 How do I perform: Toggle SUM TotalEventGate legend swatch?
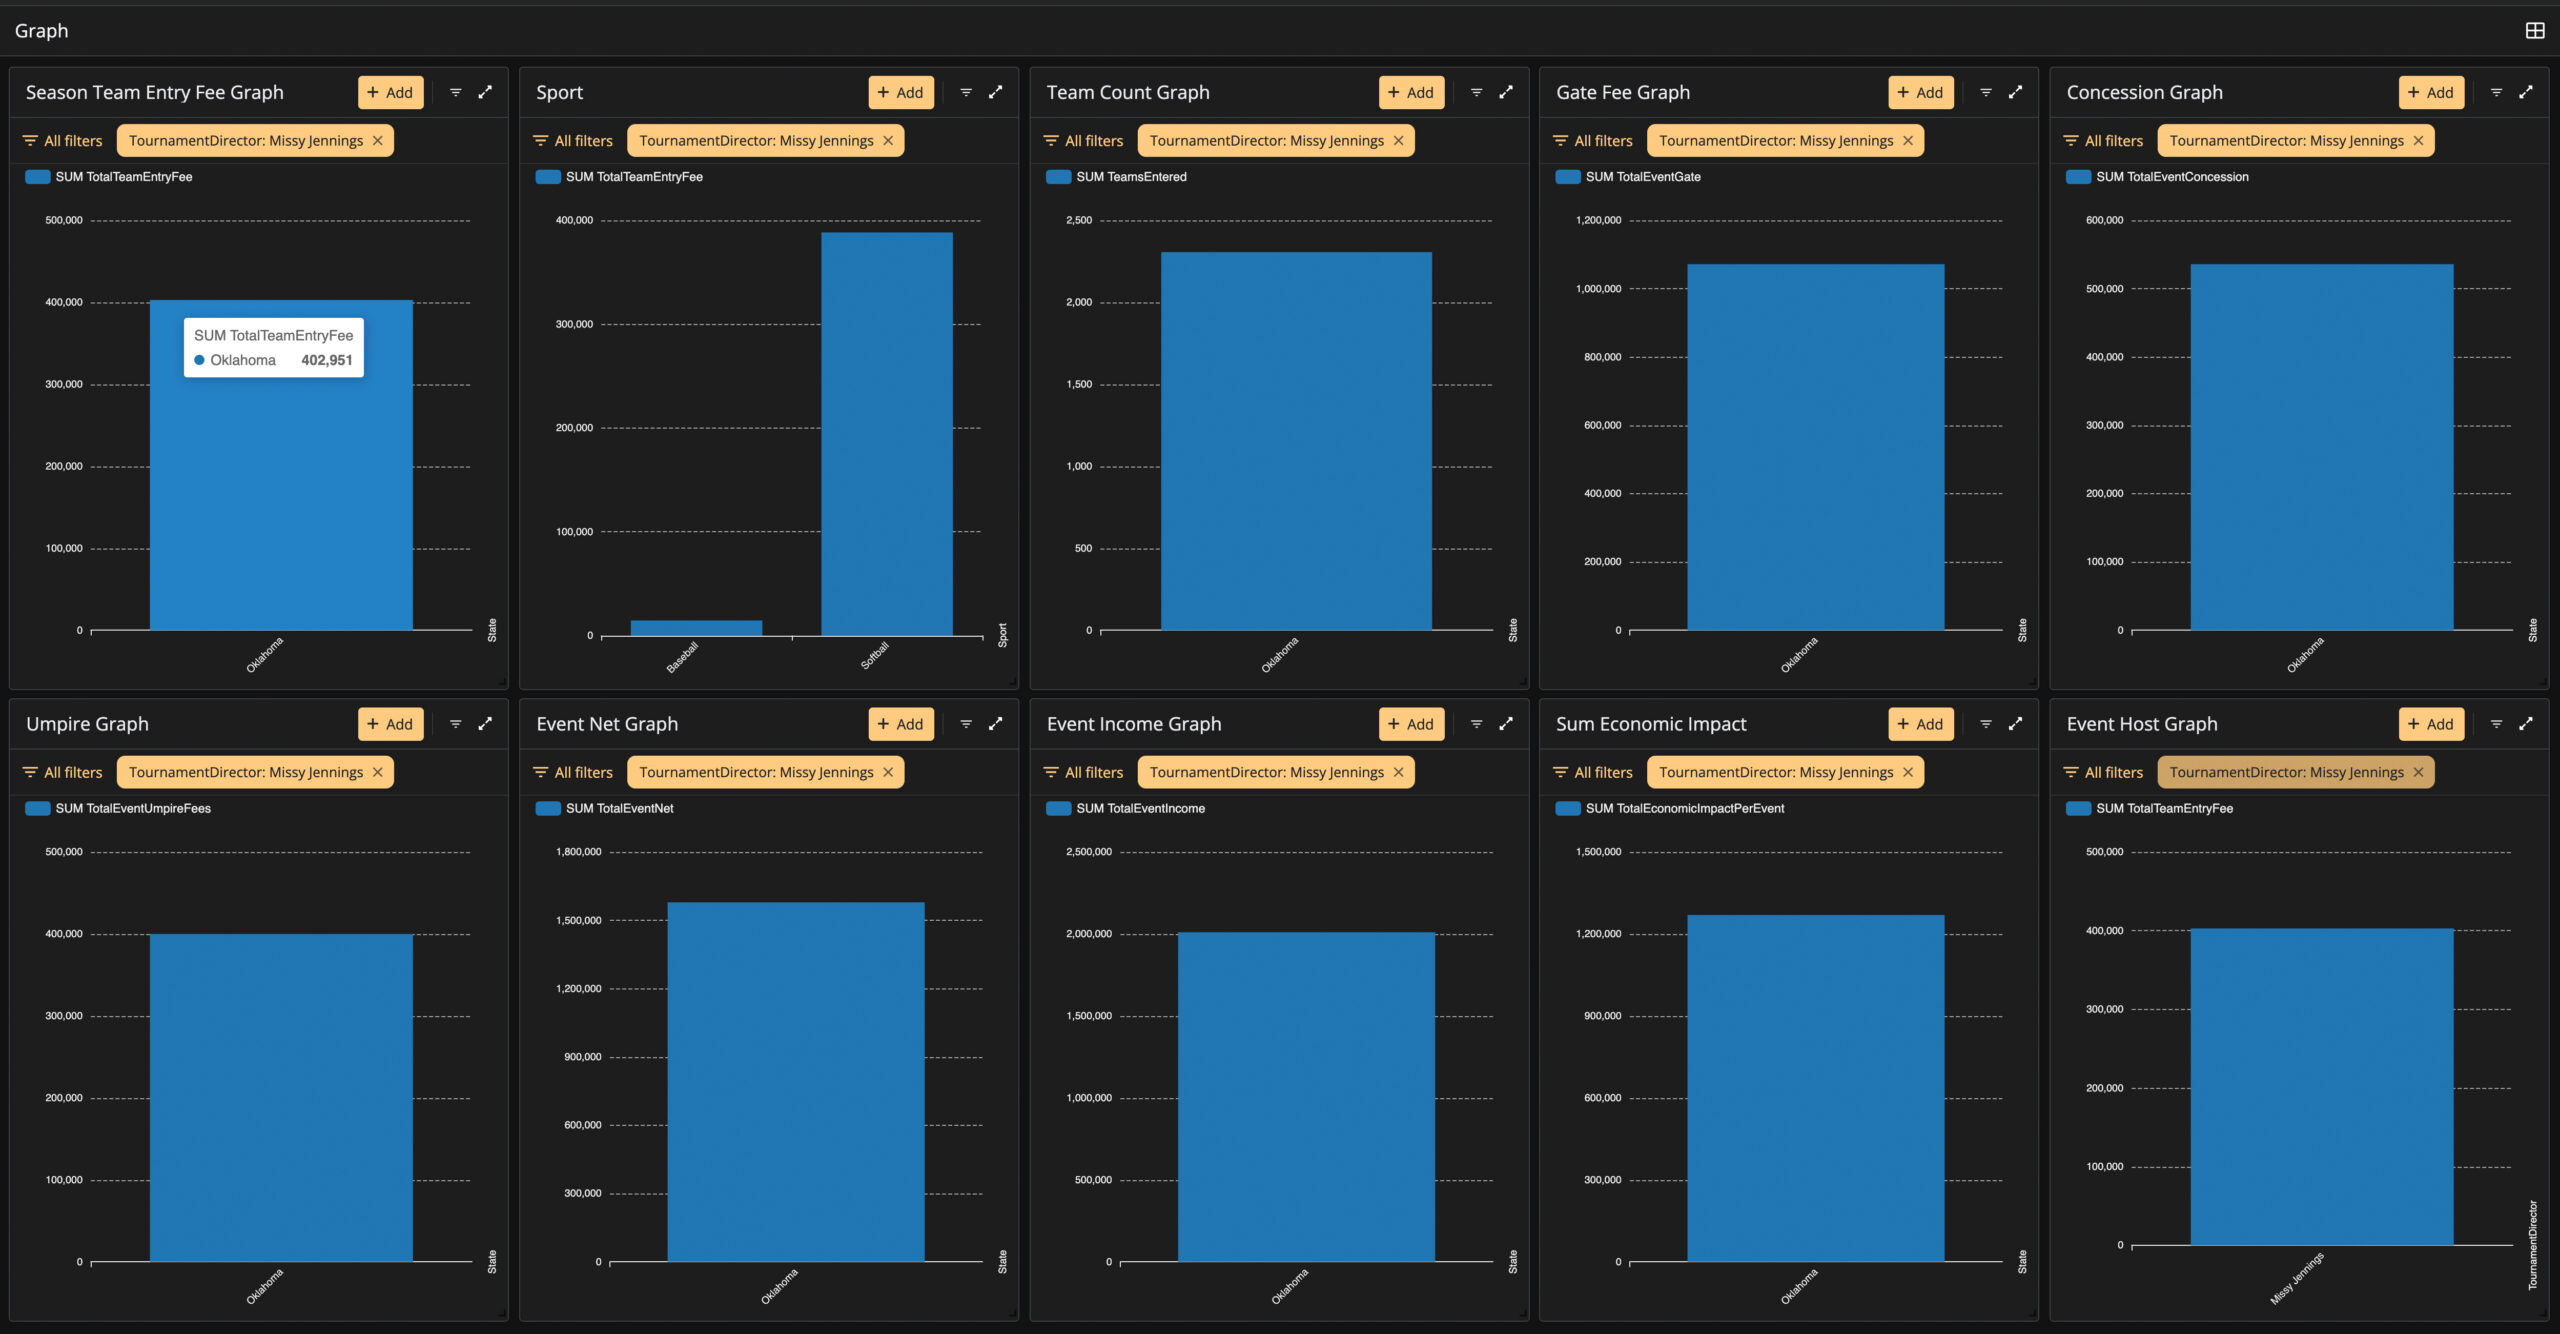pos(1568,177)
